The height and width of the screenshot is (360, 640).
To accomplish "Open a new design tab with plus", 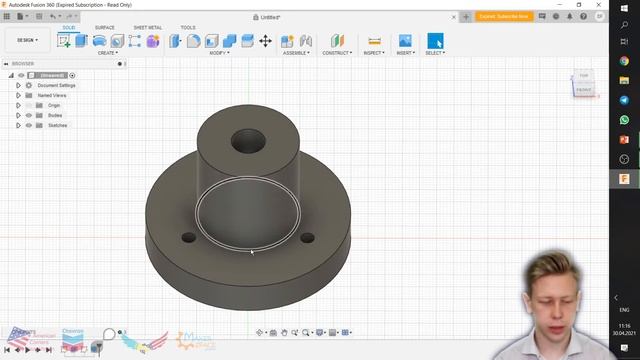I will click(x=466, y=17).
